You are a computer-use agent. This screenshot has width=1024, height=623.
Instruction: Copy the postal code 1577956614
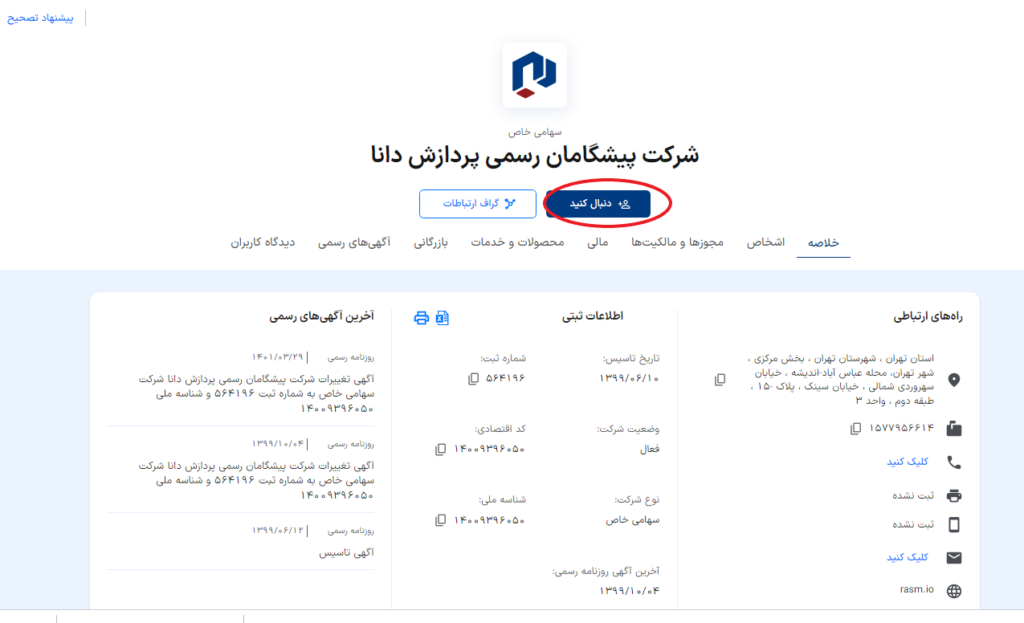click(855, 428)
